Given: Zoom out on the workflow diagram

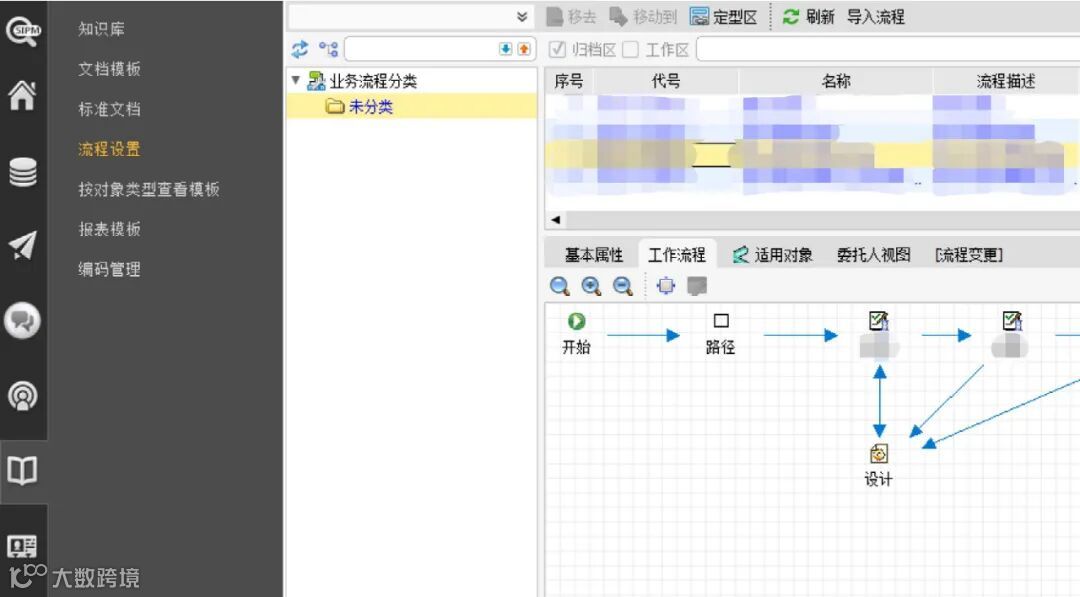Looking at the screenshot, I should tap(623, 286).
